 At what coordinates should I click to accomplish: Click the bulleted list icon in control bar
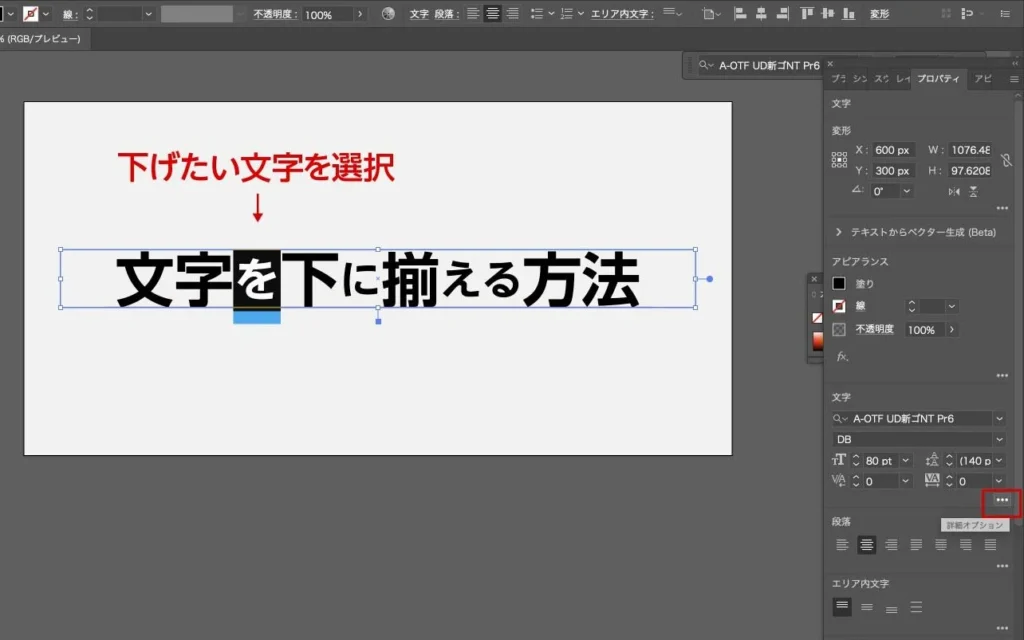click(x=539, y=14)
